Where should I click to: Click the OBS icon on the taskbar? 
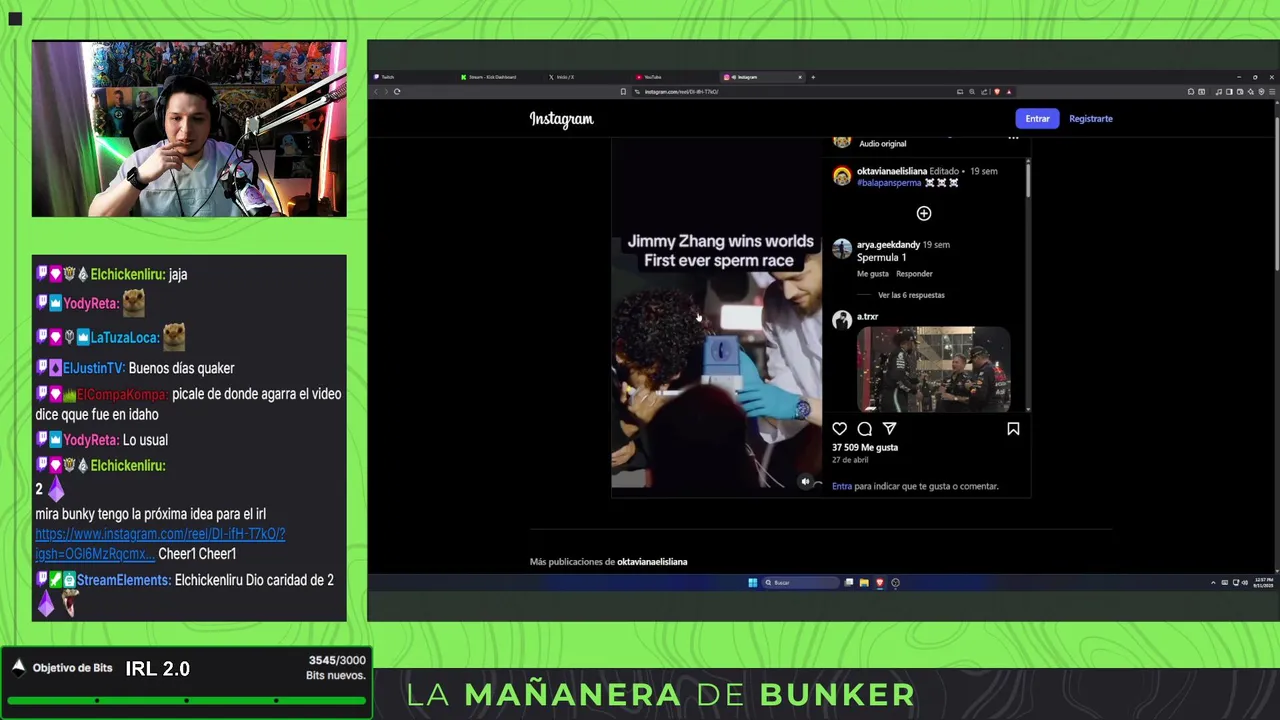895,583
